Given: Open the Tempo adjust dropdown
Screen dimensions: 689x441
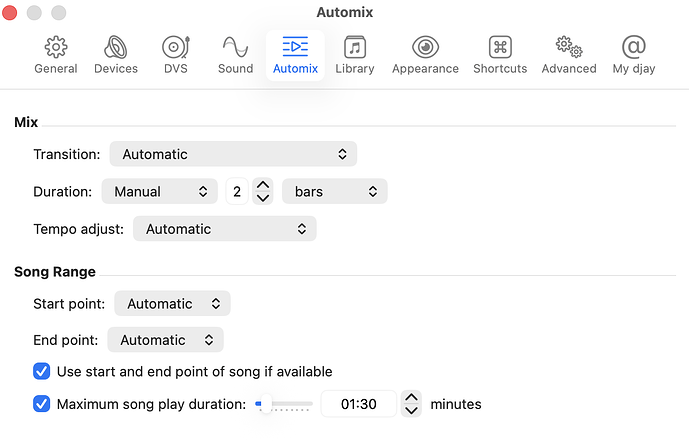Looking at the screenshot, I should pyautogui.click(x=225, y=228).
